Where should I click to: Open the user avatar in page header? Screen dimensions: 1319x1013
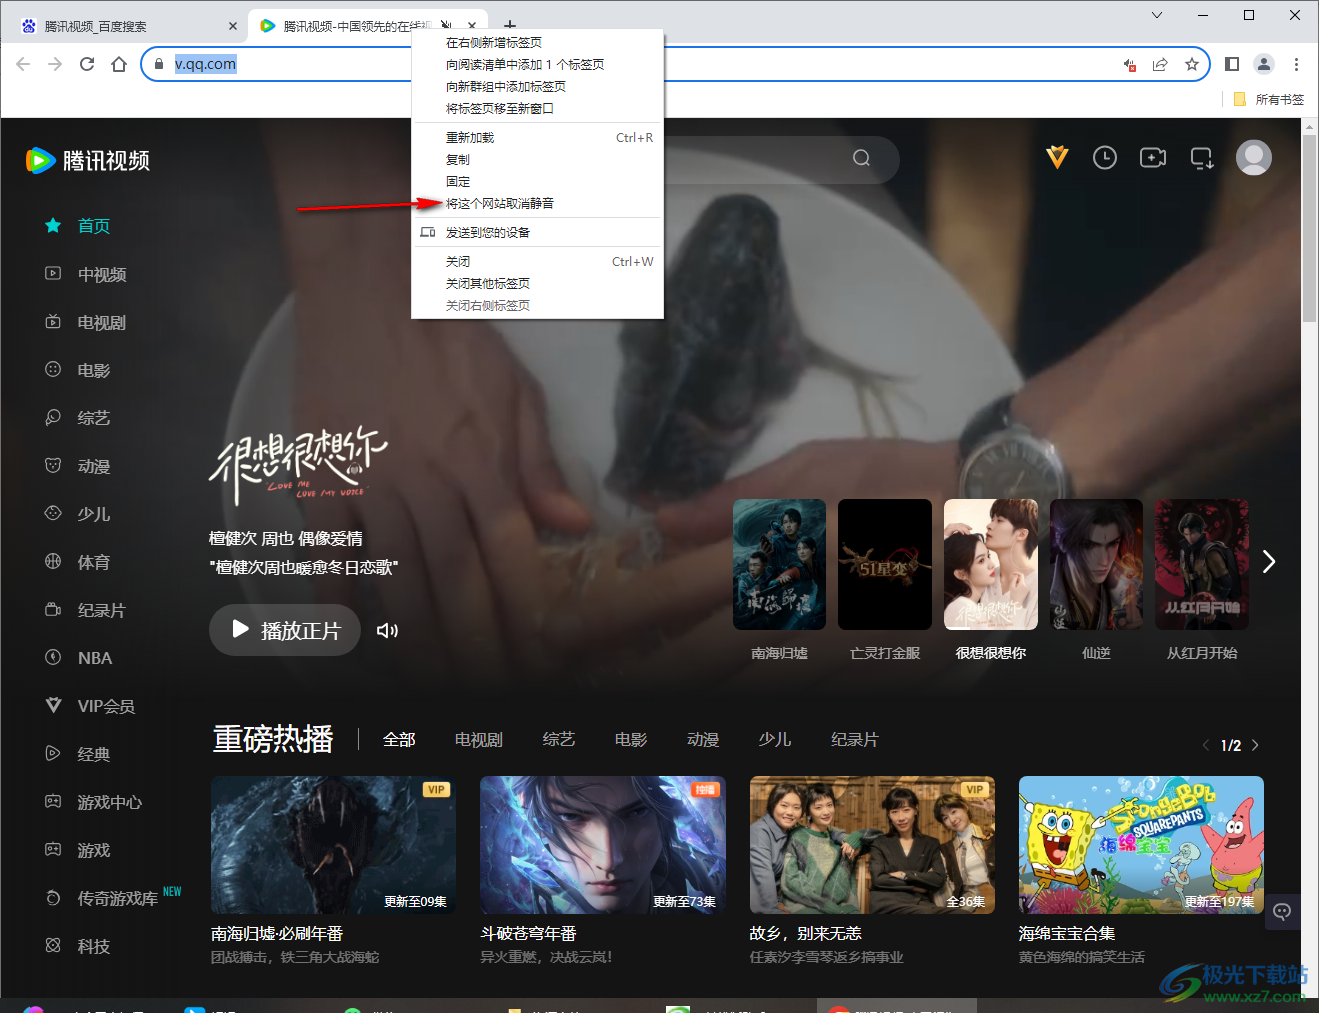pos(1254,157)
